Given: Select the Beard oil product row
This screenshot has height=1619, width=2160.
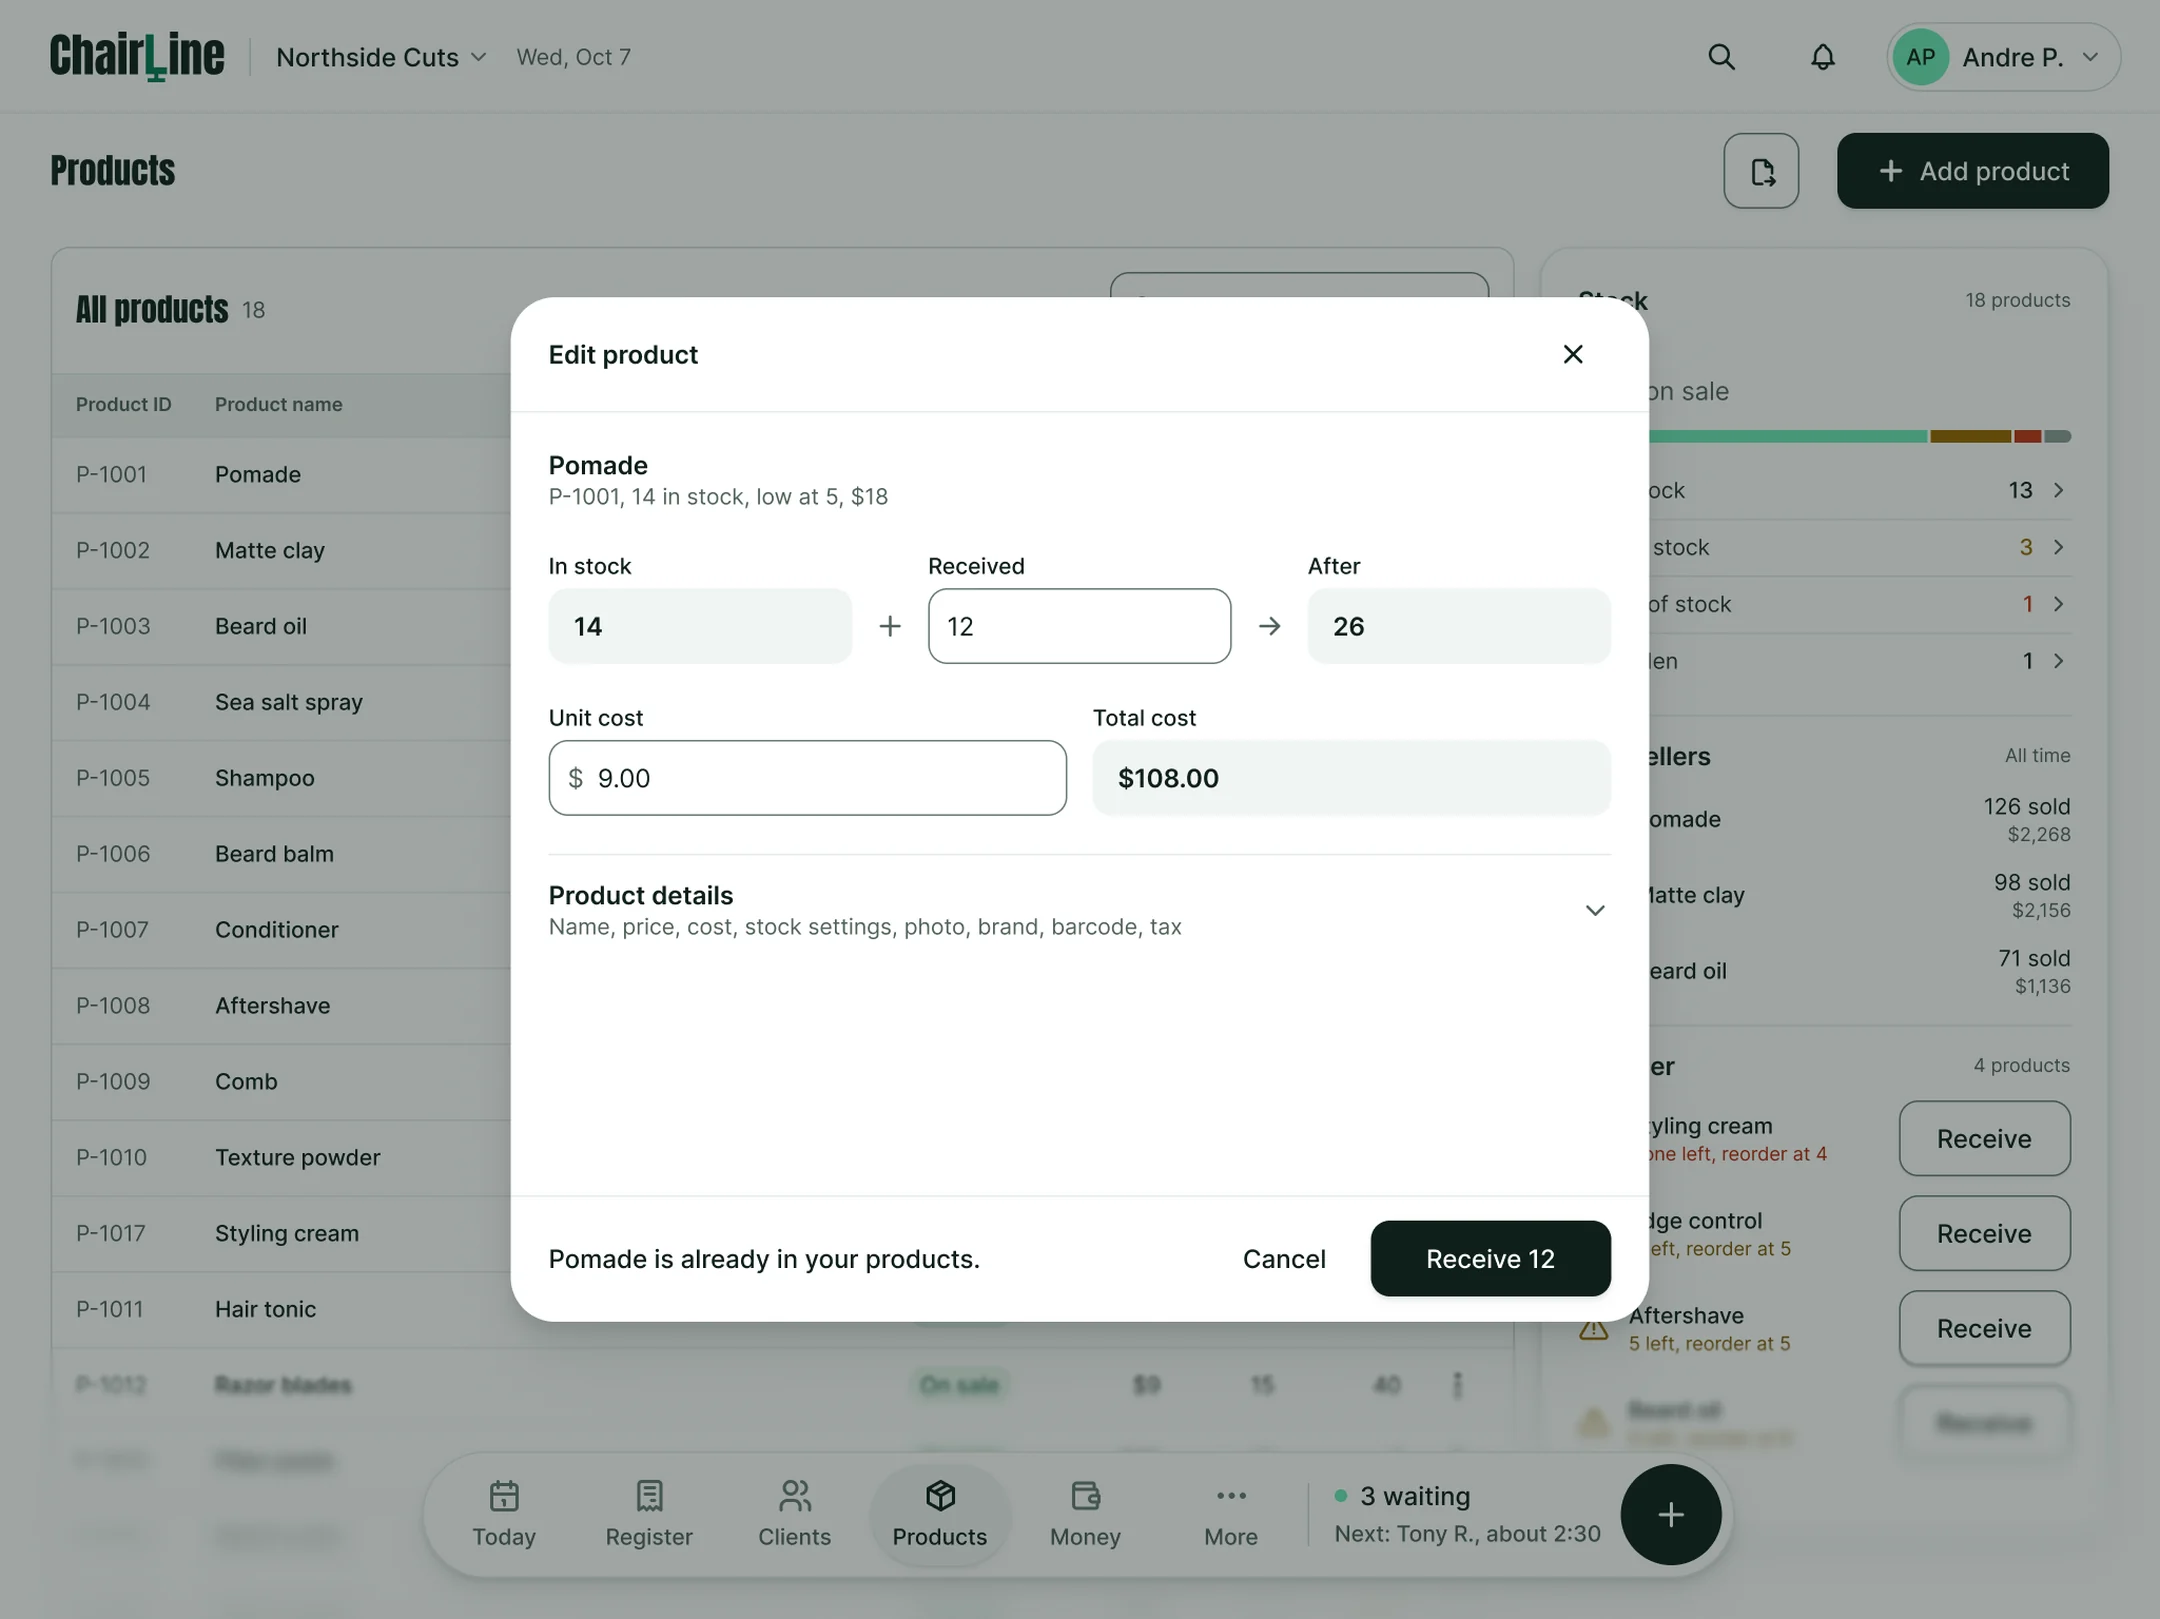Looking at the screenshot, I should [x=281, y=626].
